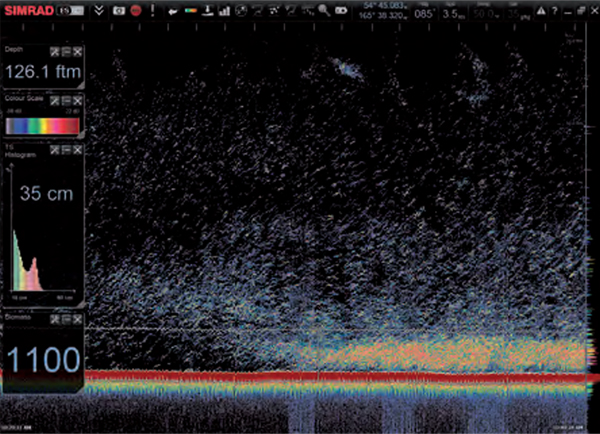Click the rainbow colour scale bar
This screenshot has height=434, width=600.
tap(42, 125)
